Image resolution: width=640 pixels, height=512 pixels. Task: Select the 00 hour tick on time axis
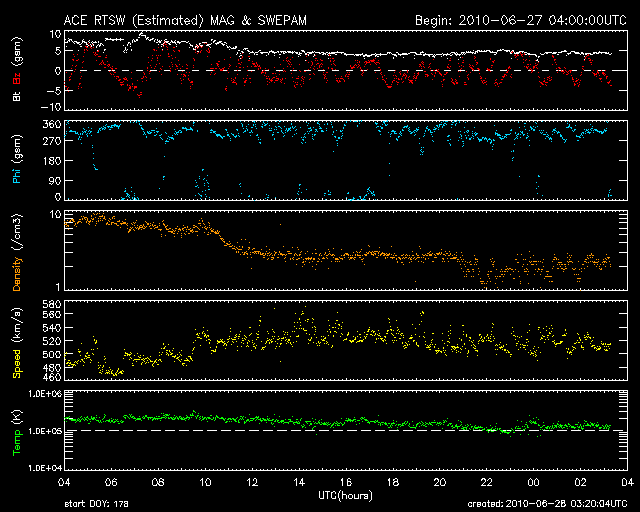(x=534, y=483)
